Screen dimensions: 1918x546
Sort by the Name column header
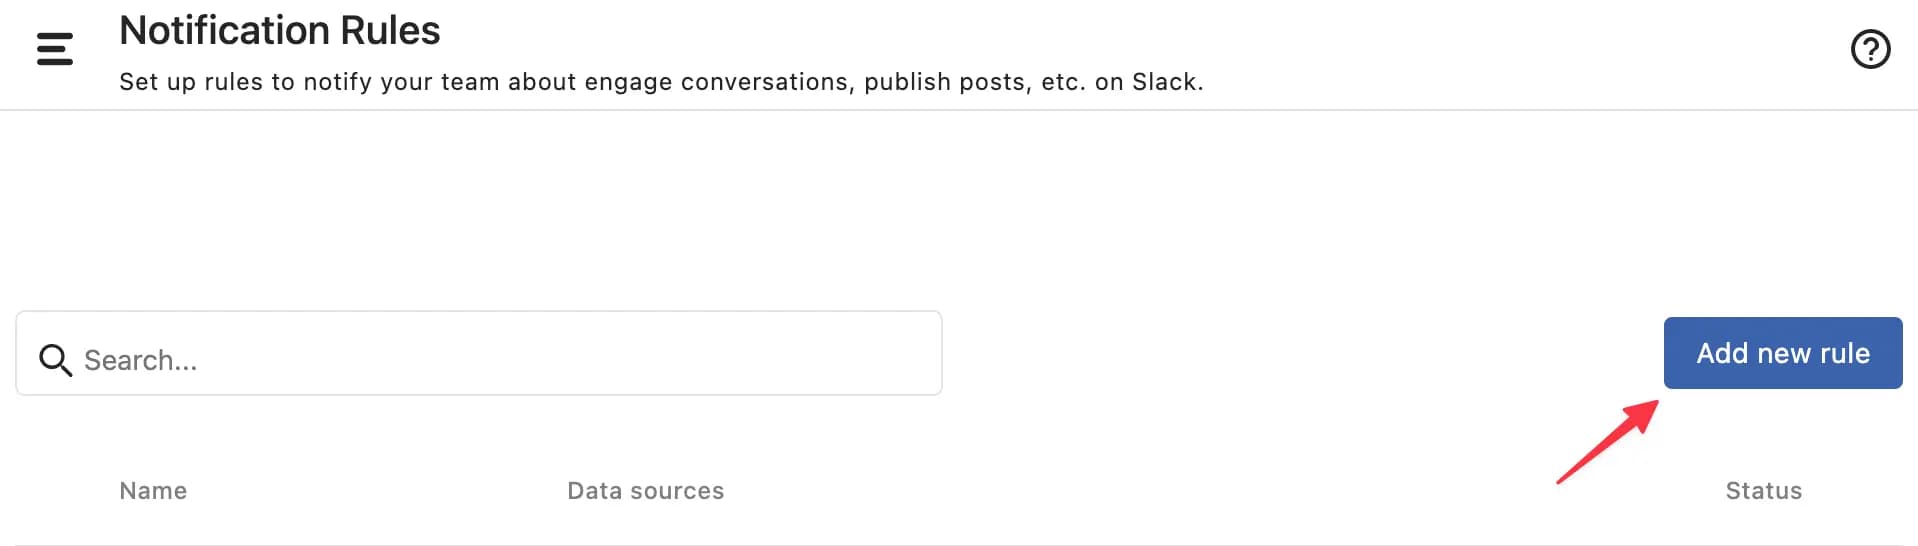tap(153, 491)
